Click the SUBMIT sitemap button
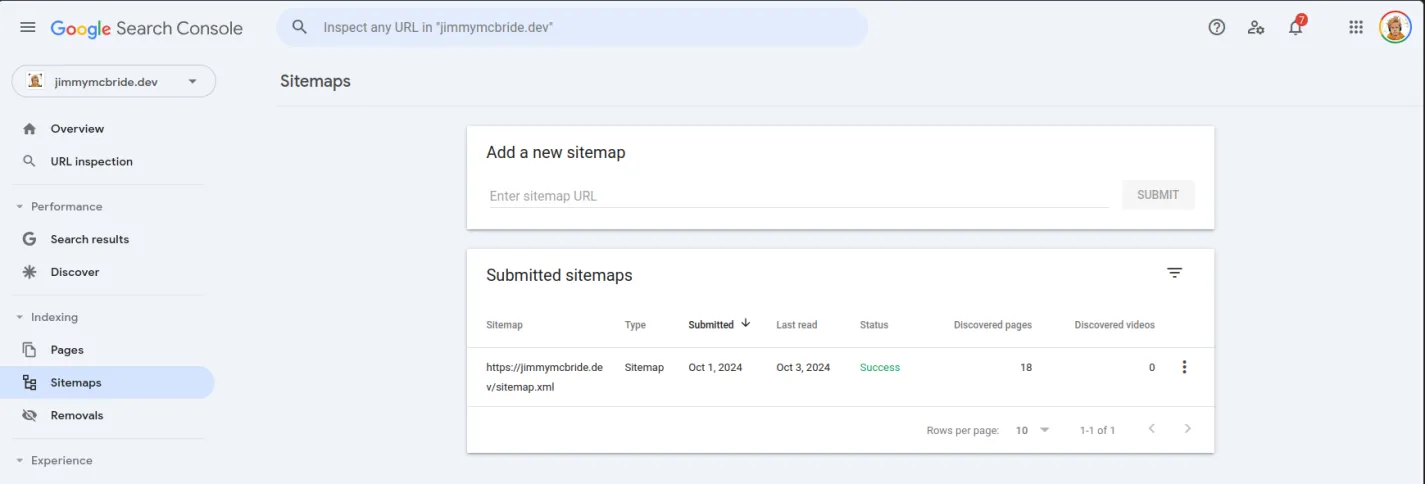This screenshot has height=484, width=1425. pyautogui.click(x=1158, y=195)
